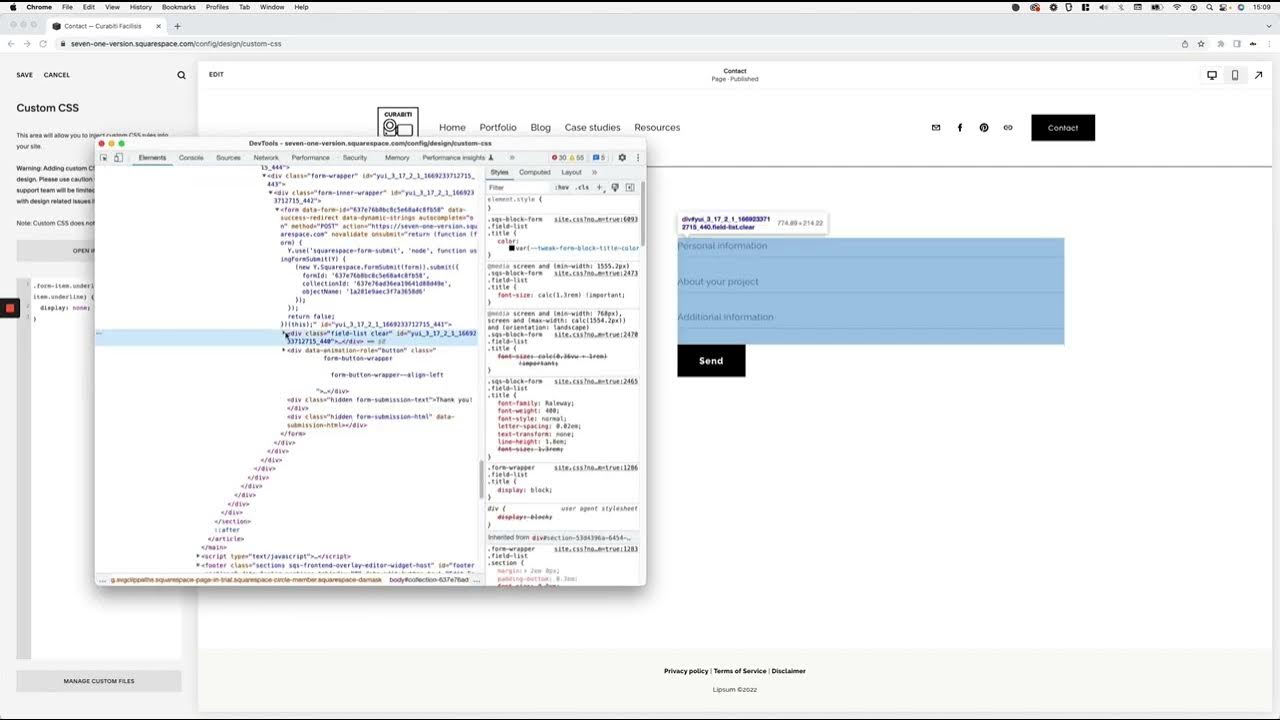The width and height of the screenshot is (1280, 720).
Task: Toggle DevTools device toolbar icon
Action: (x=118, y=158)
